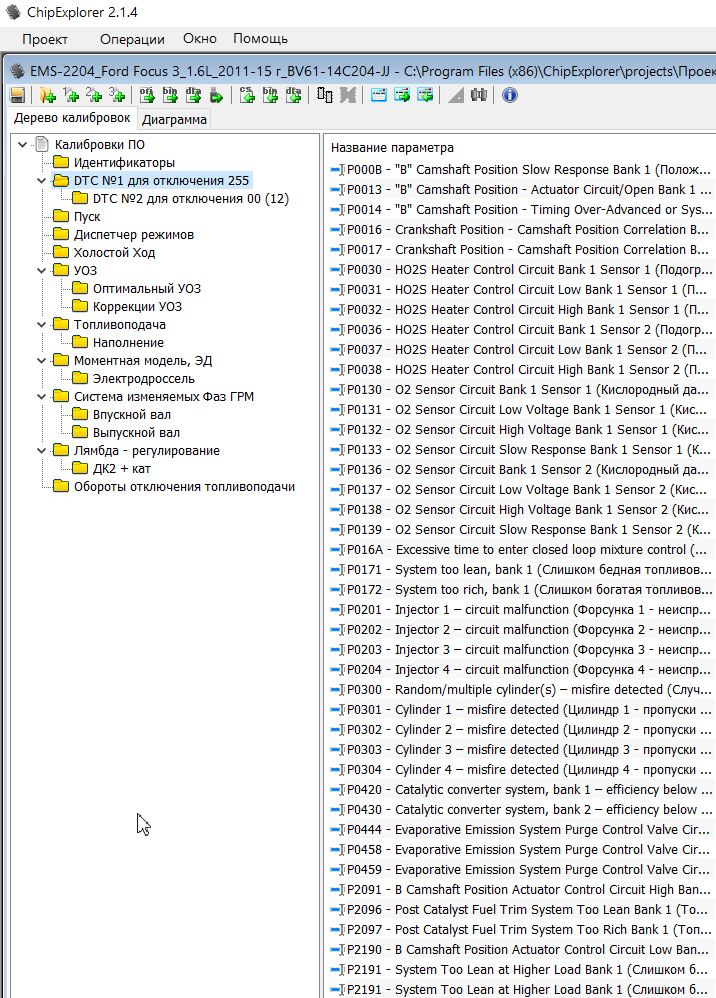Click the toolbar icon numbered 3 with plus

(x=117, y=95)
